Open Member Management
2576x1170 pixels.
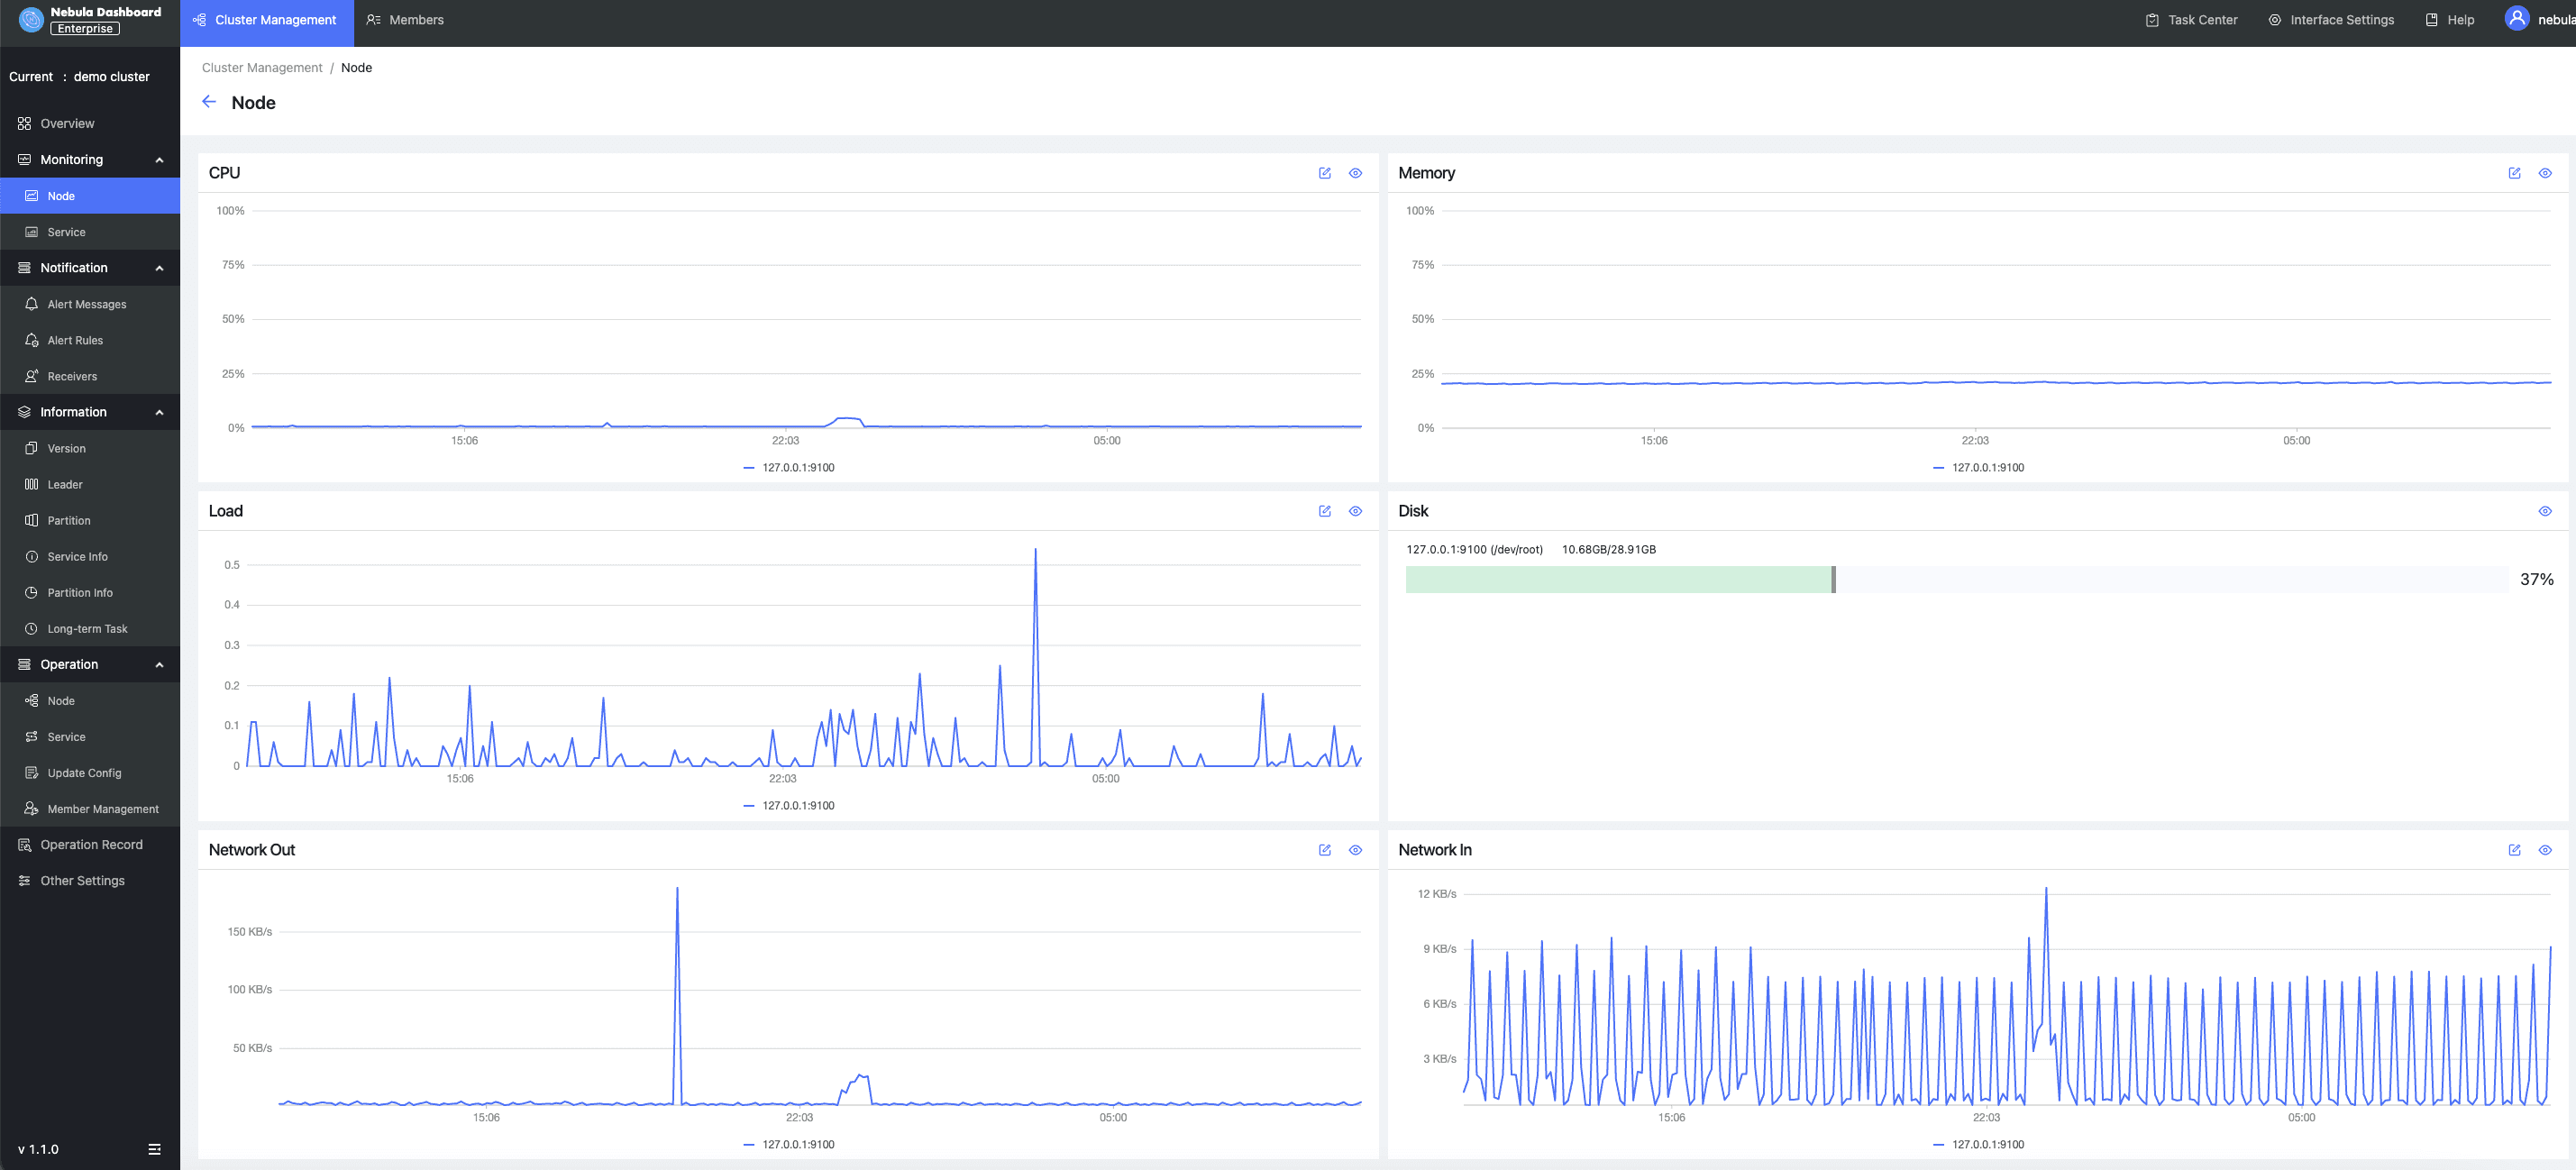point(102,808)
